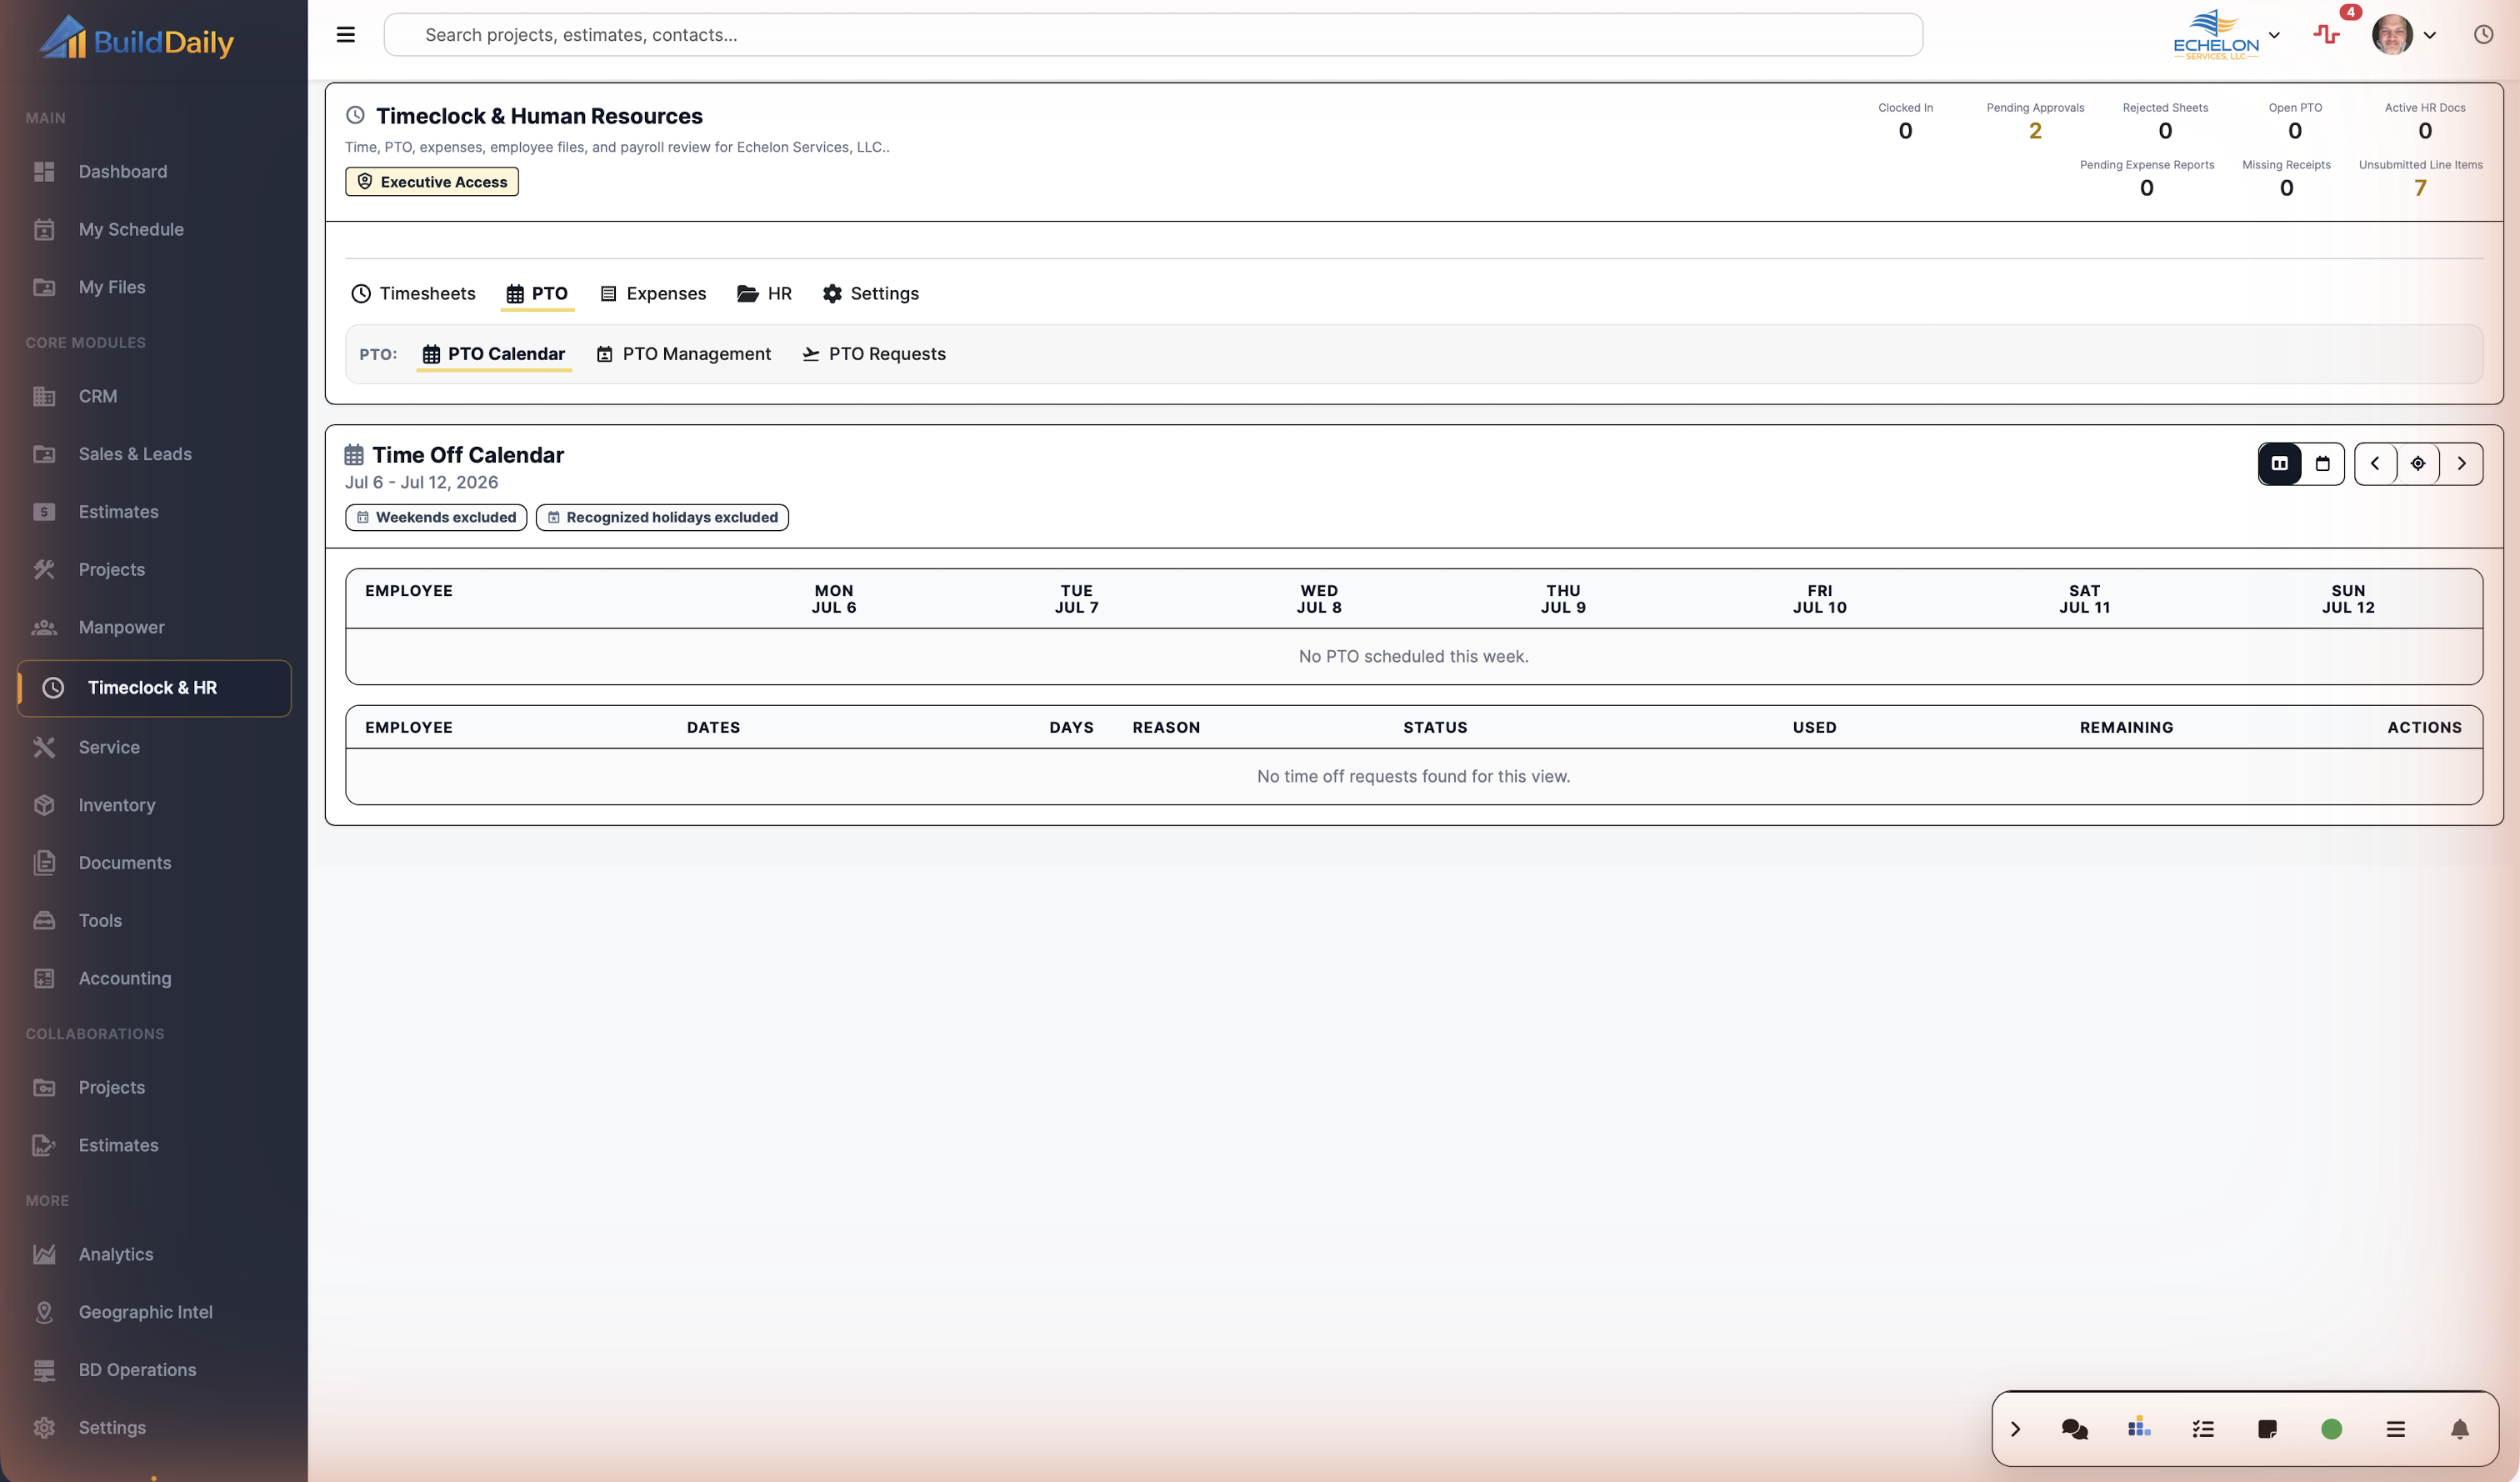Viewport: 2520px width, 1482px height.
Task: Open chat bubbles in bottom toolbar
Action: pos(2074,1429)
